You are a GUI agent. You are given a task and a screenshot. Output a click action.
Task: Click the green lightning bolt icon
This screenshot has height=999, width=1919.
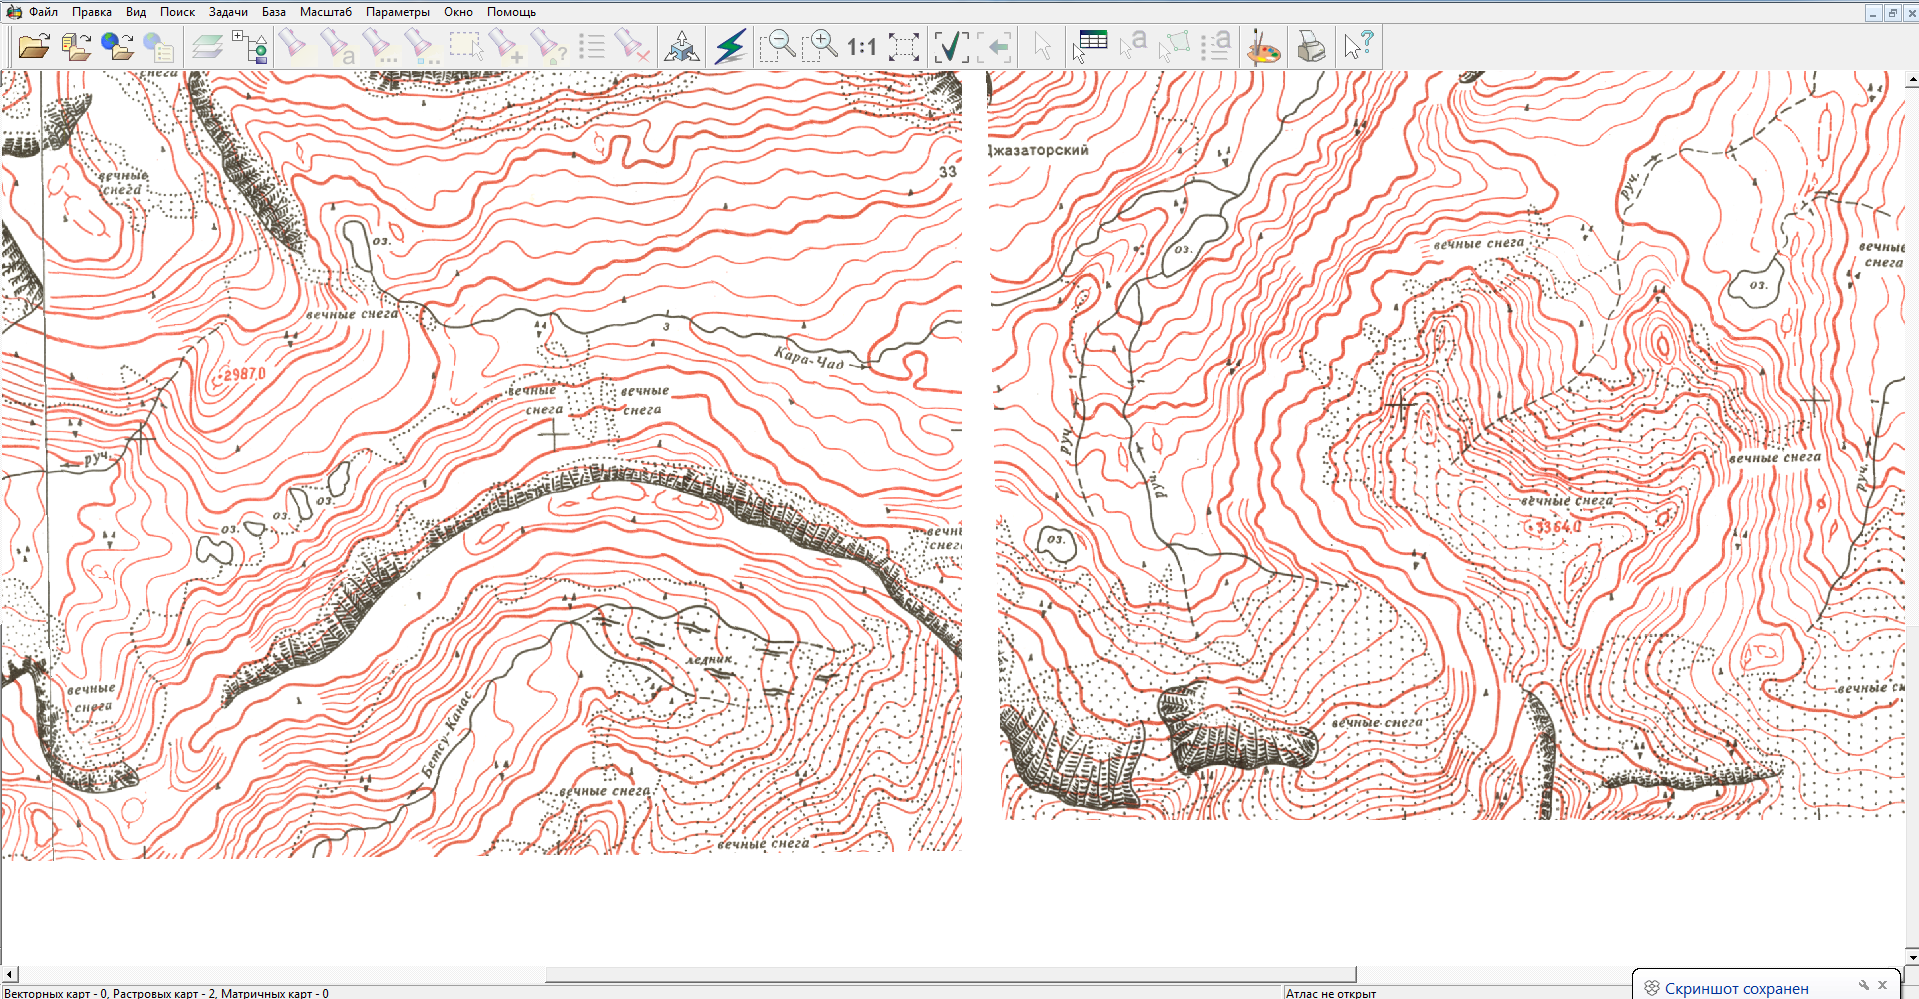[x=730, y=47]
